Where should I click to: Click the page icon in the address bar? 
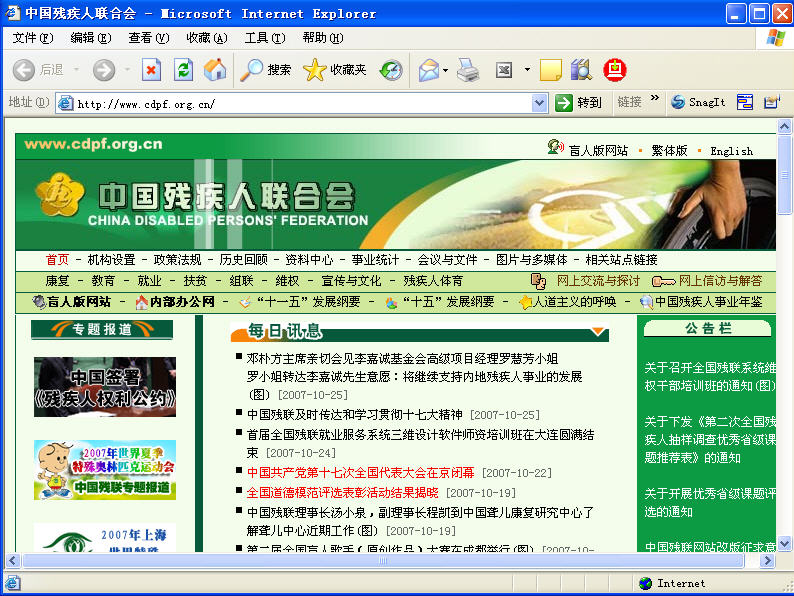(66, 103)
